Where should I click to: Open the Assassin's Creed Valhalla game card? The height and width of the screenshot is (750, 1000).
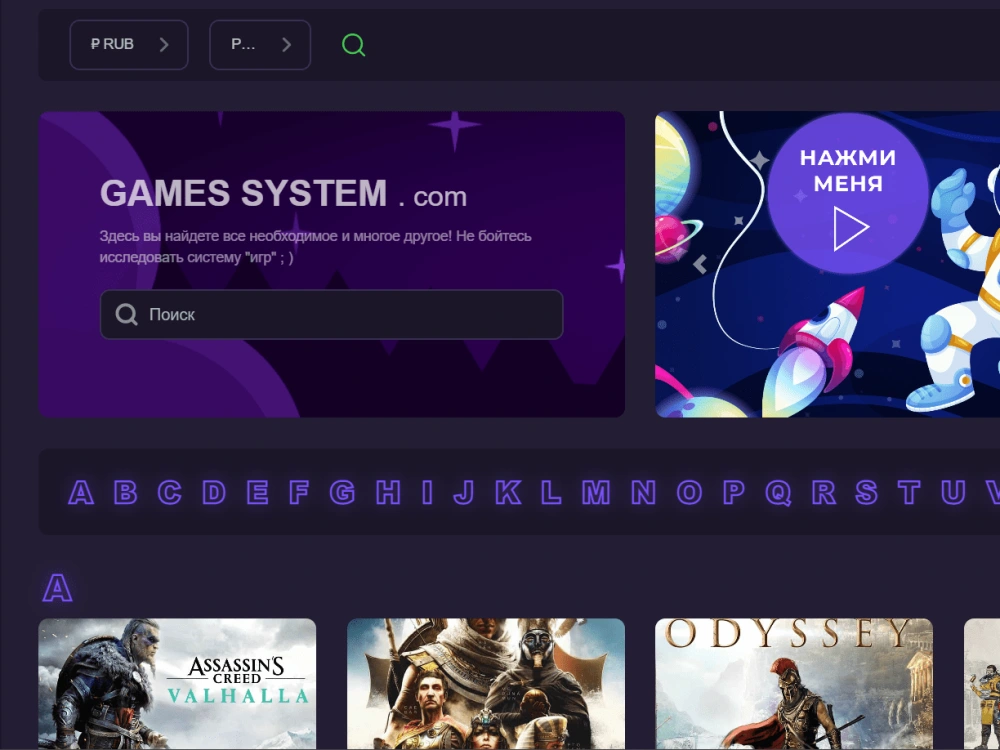tap(177, 684)
